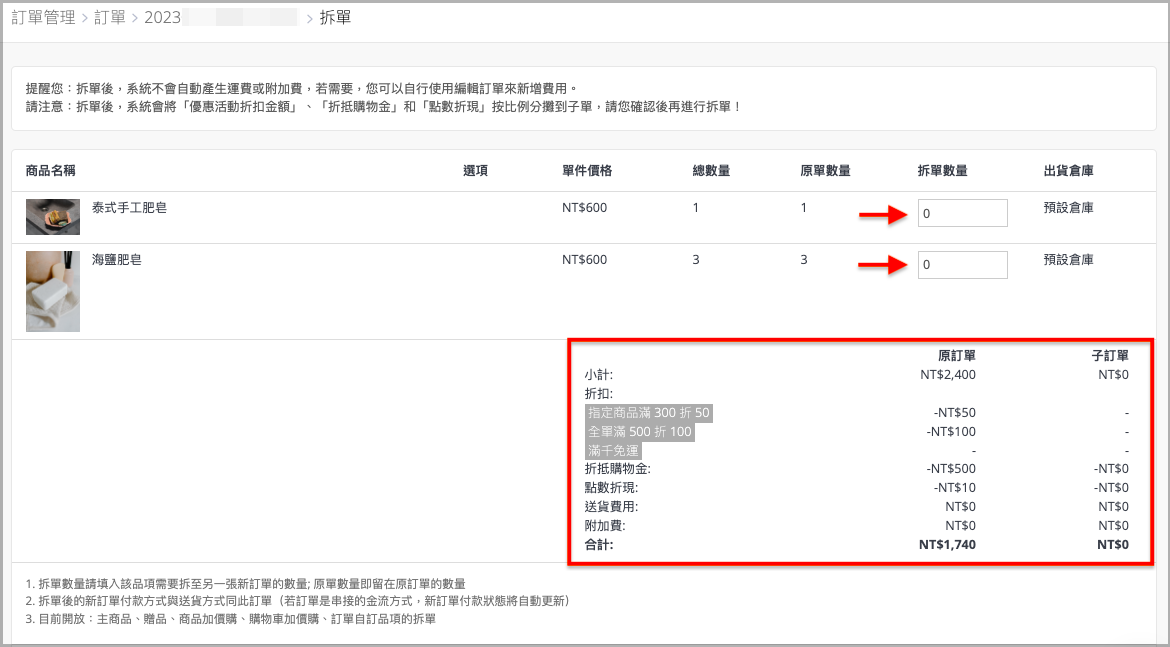Viewport: 1170px width, 647px height.
Task: Click the 訂單管理 breadcrumb link
Action: (x=43, y=18)
